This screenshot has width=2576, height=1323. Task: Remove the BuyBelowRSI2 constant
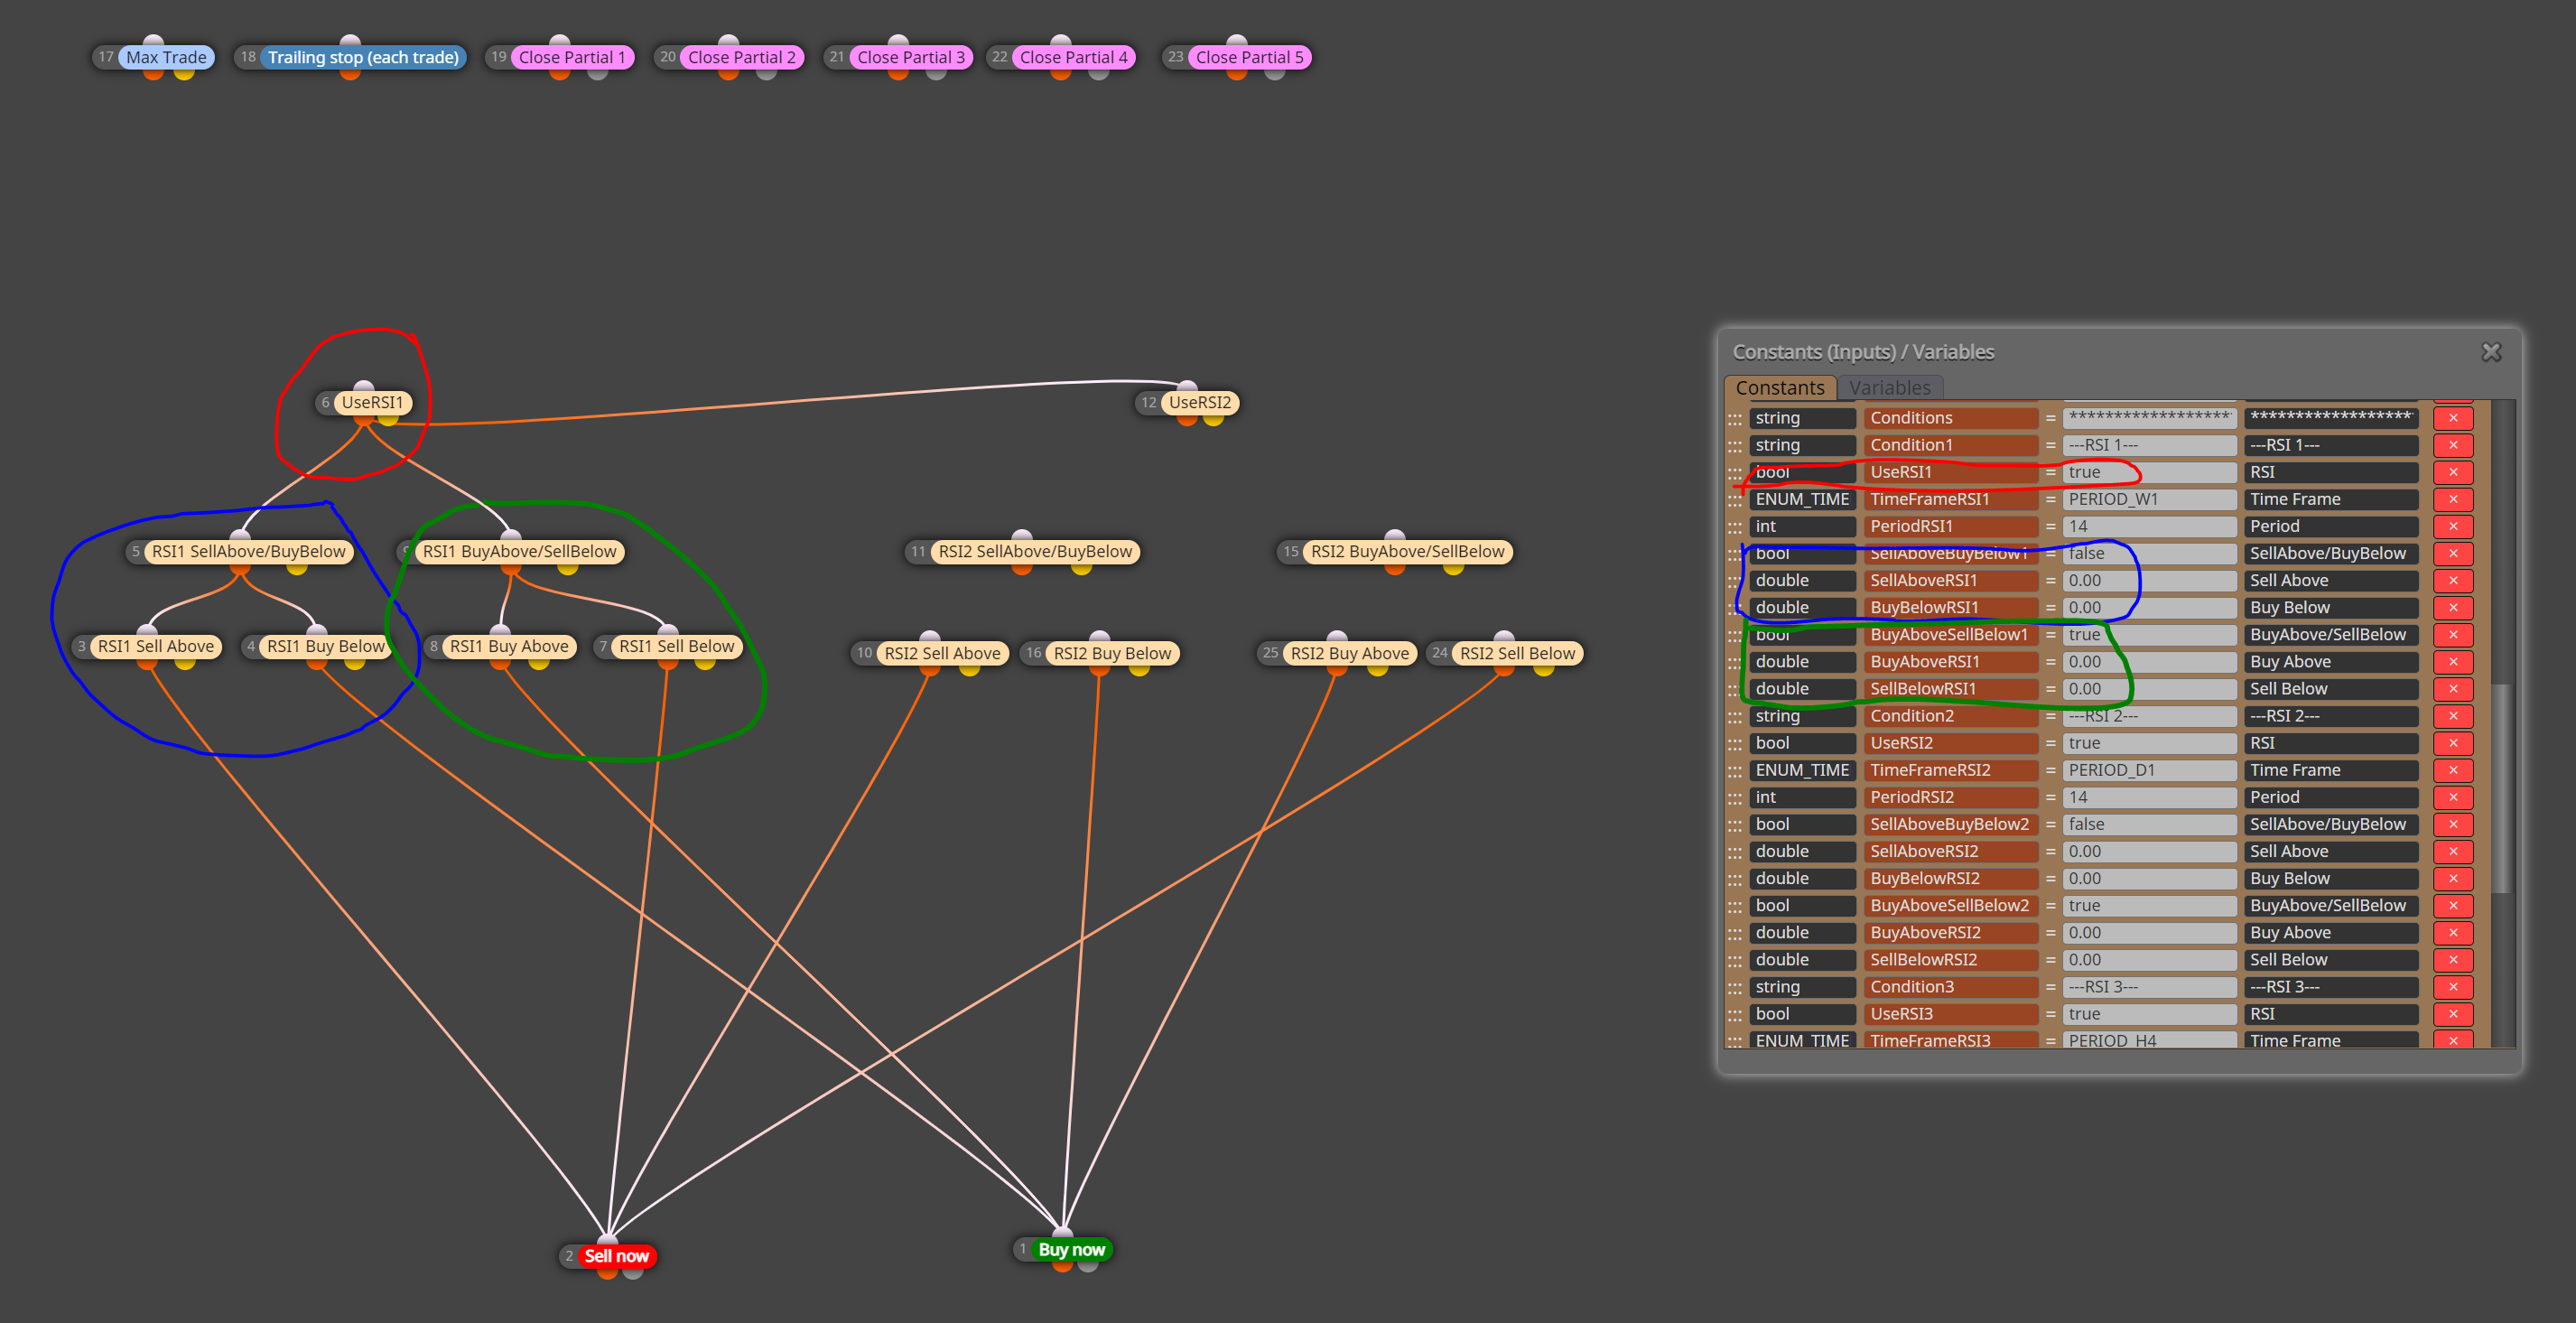click(2452, 878)
